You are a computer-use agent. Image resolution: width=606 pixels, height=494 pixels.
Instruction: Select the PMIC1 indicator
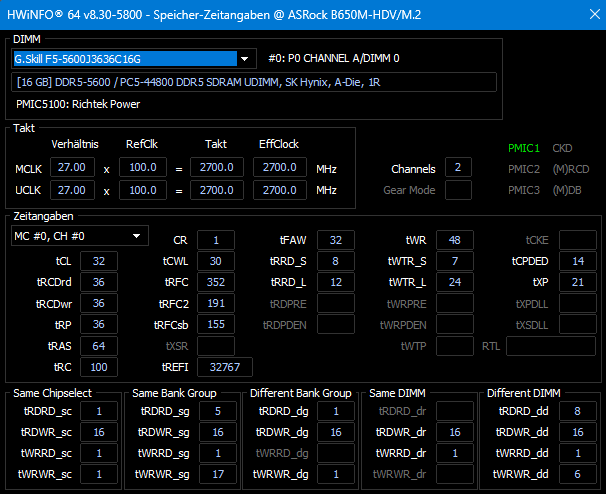[x=523, y=148]
